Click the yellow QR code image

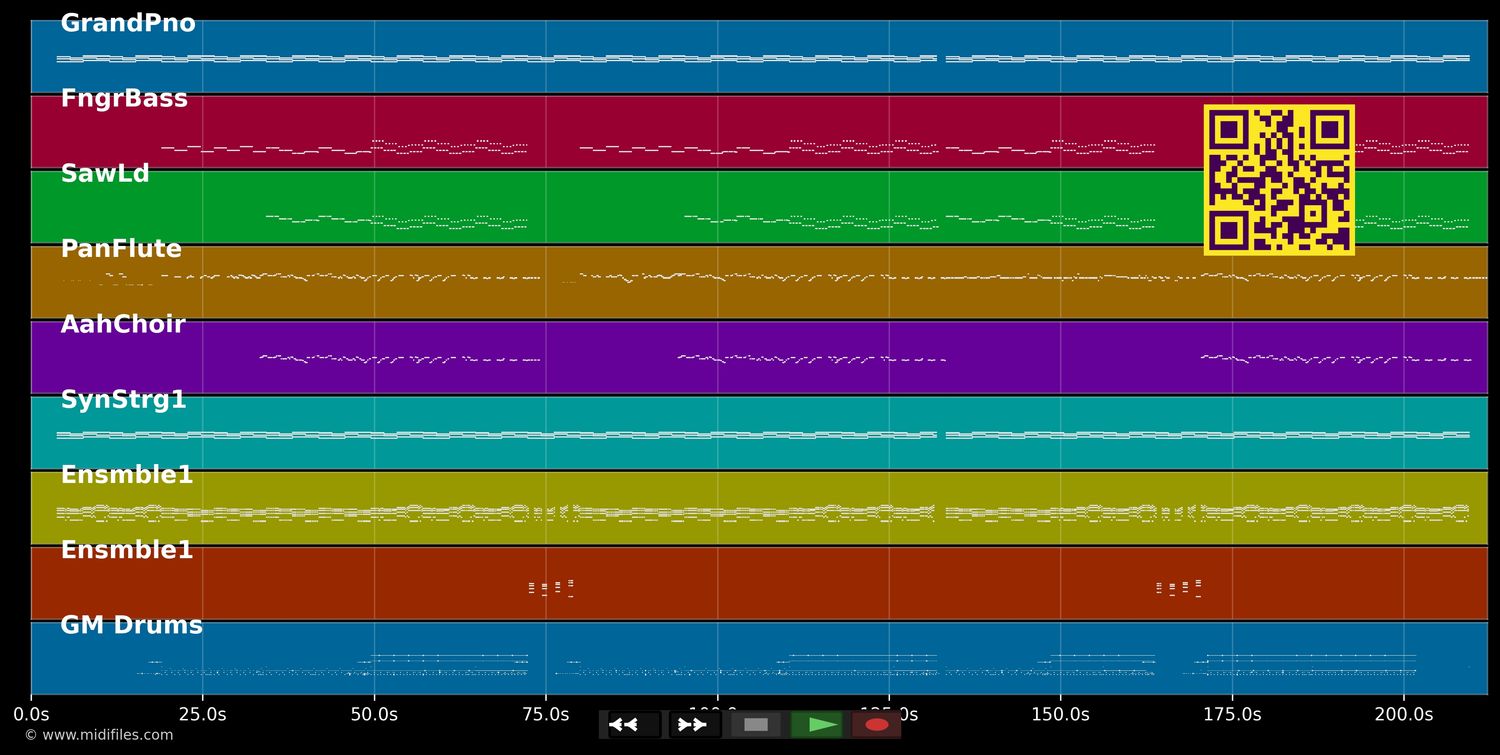click(1279, 180)
